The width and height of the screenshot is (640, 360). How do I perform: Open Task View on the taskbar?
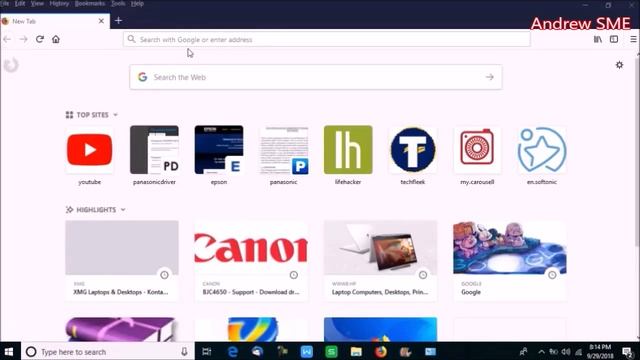click(x=207, y=351)
